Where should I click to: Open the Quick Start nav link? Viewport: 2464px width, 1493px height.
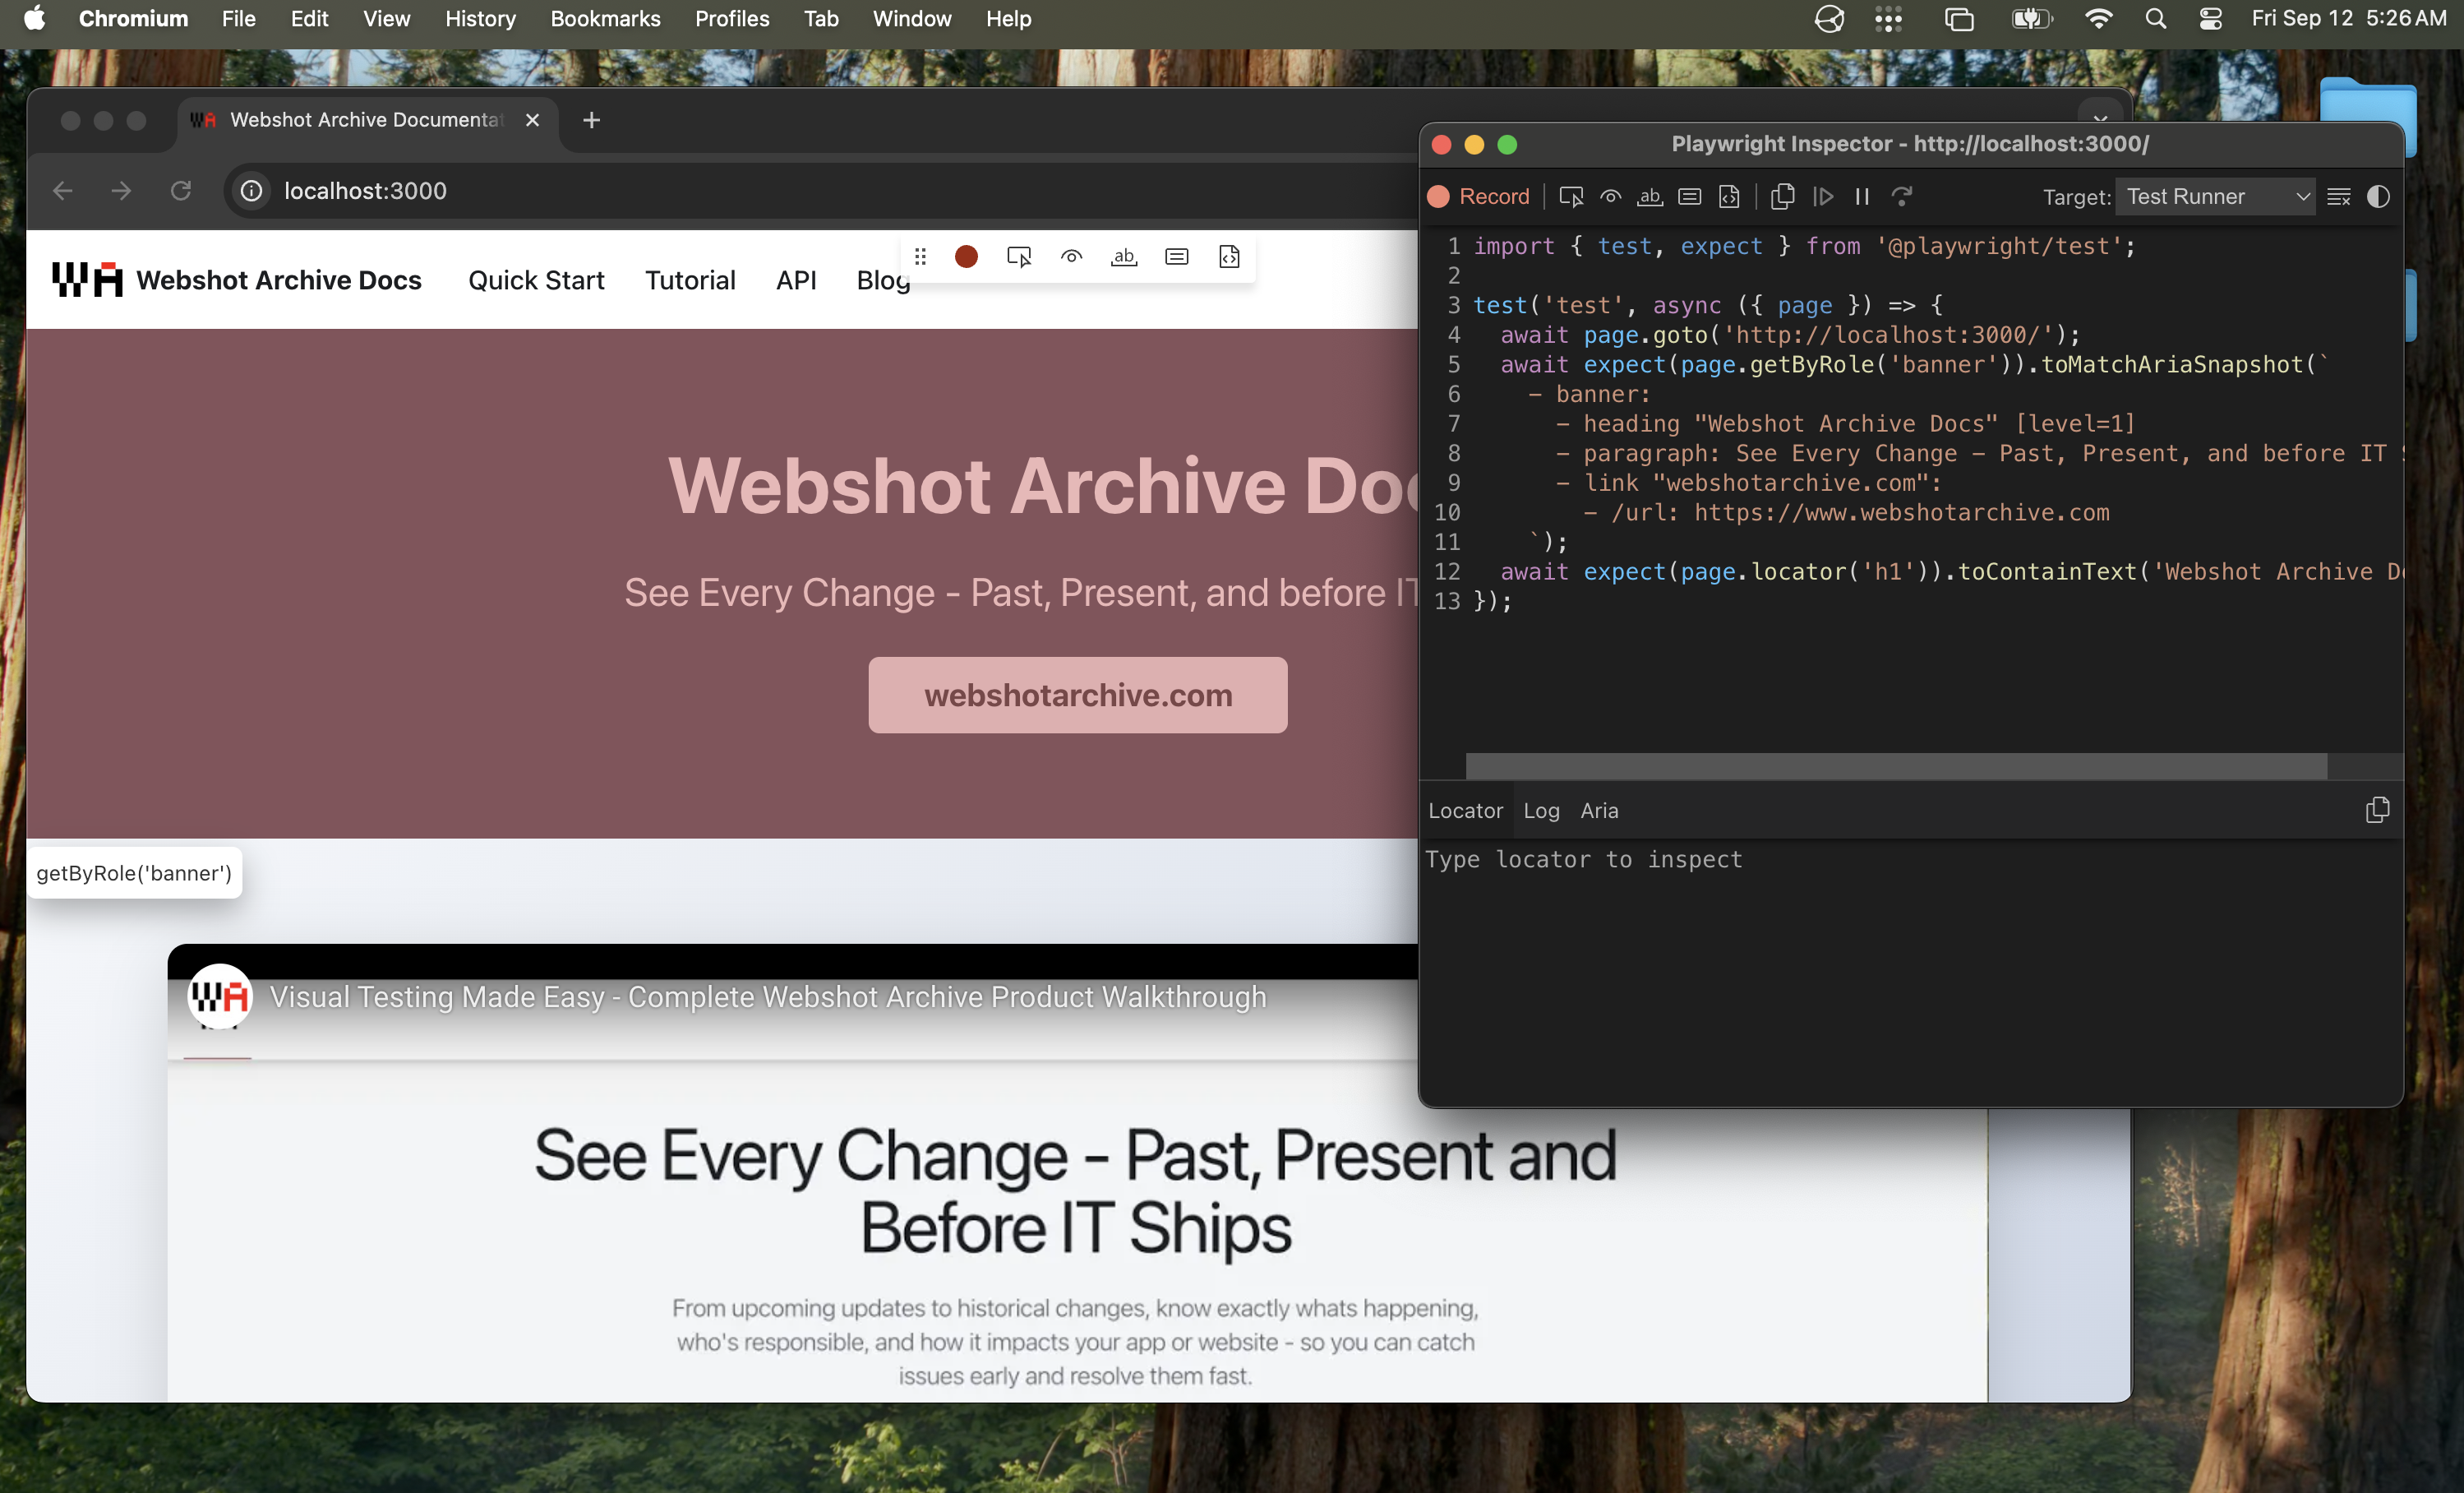coord(536,280)
